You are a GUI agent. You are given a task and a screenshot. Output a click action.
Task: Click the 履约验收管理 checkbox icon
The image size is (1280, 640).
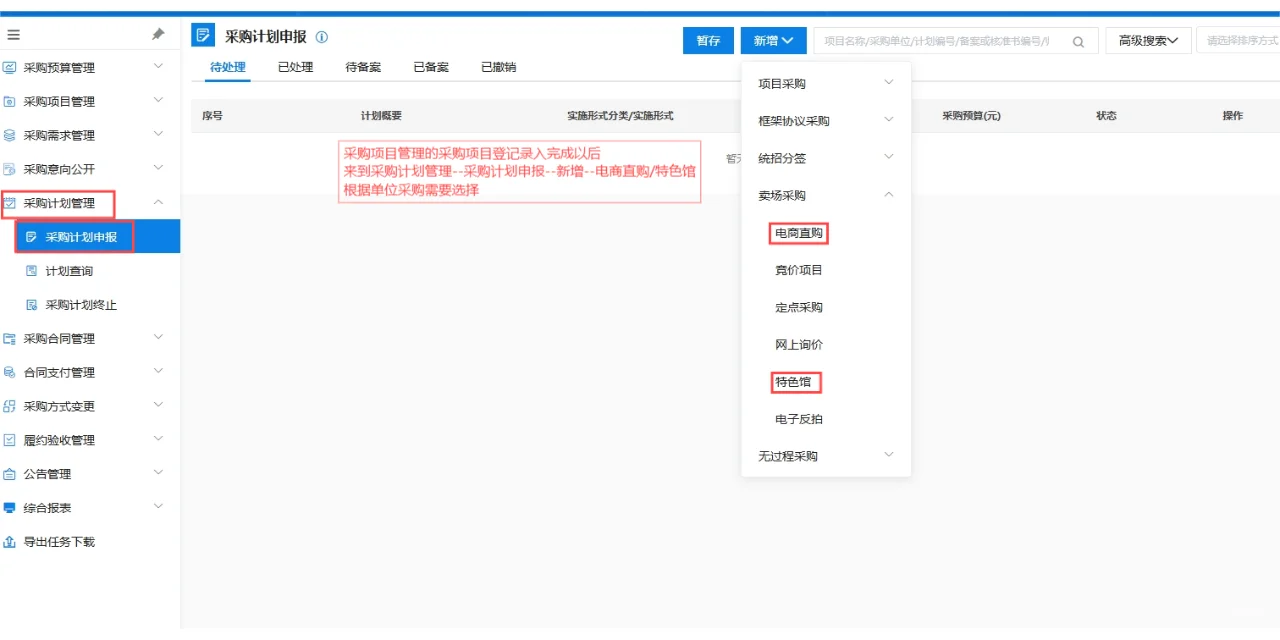10,440
